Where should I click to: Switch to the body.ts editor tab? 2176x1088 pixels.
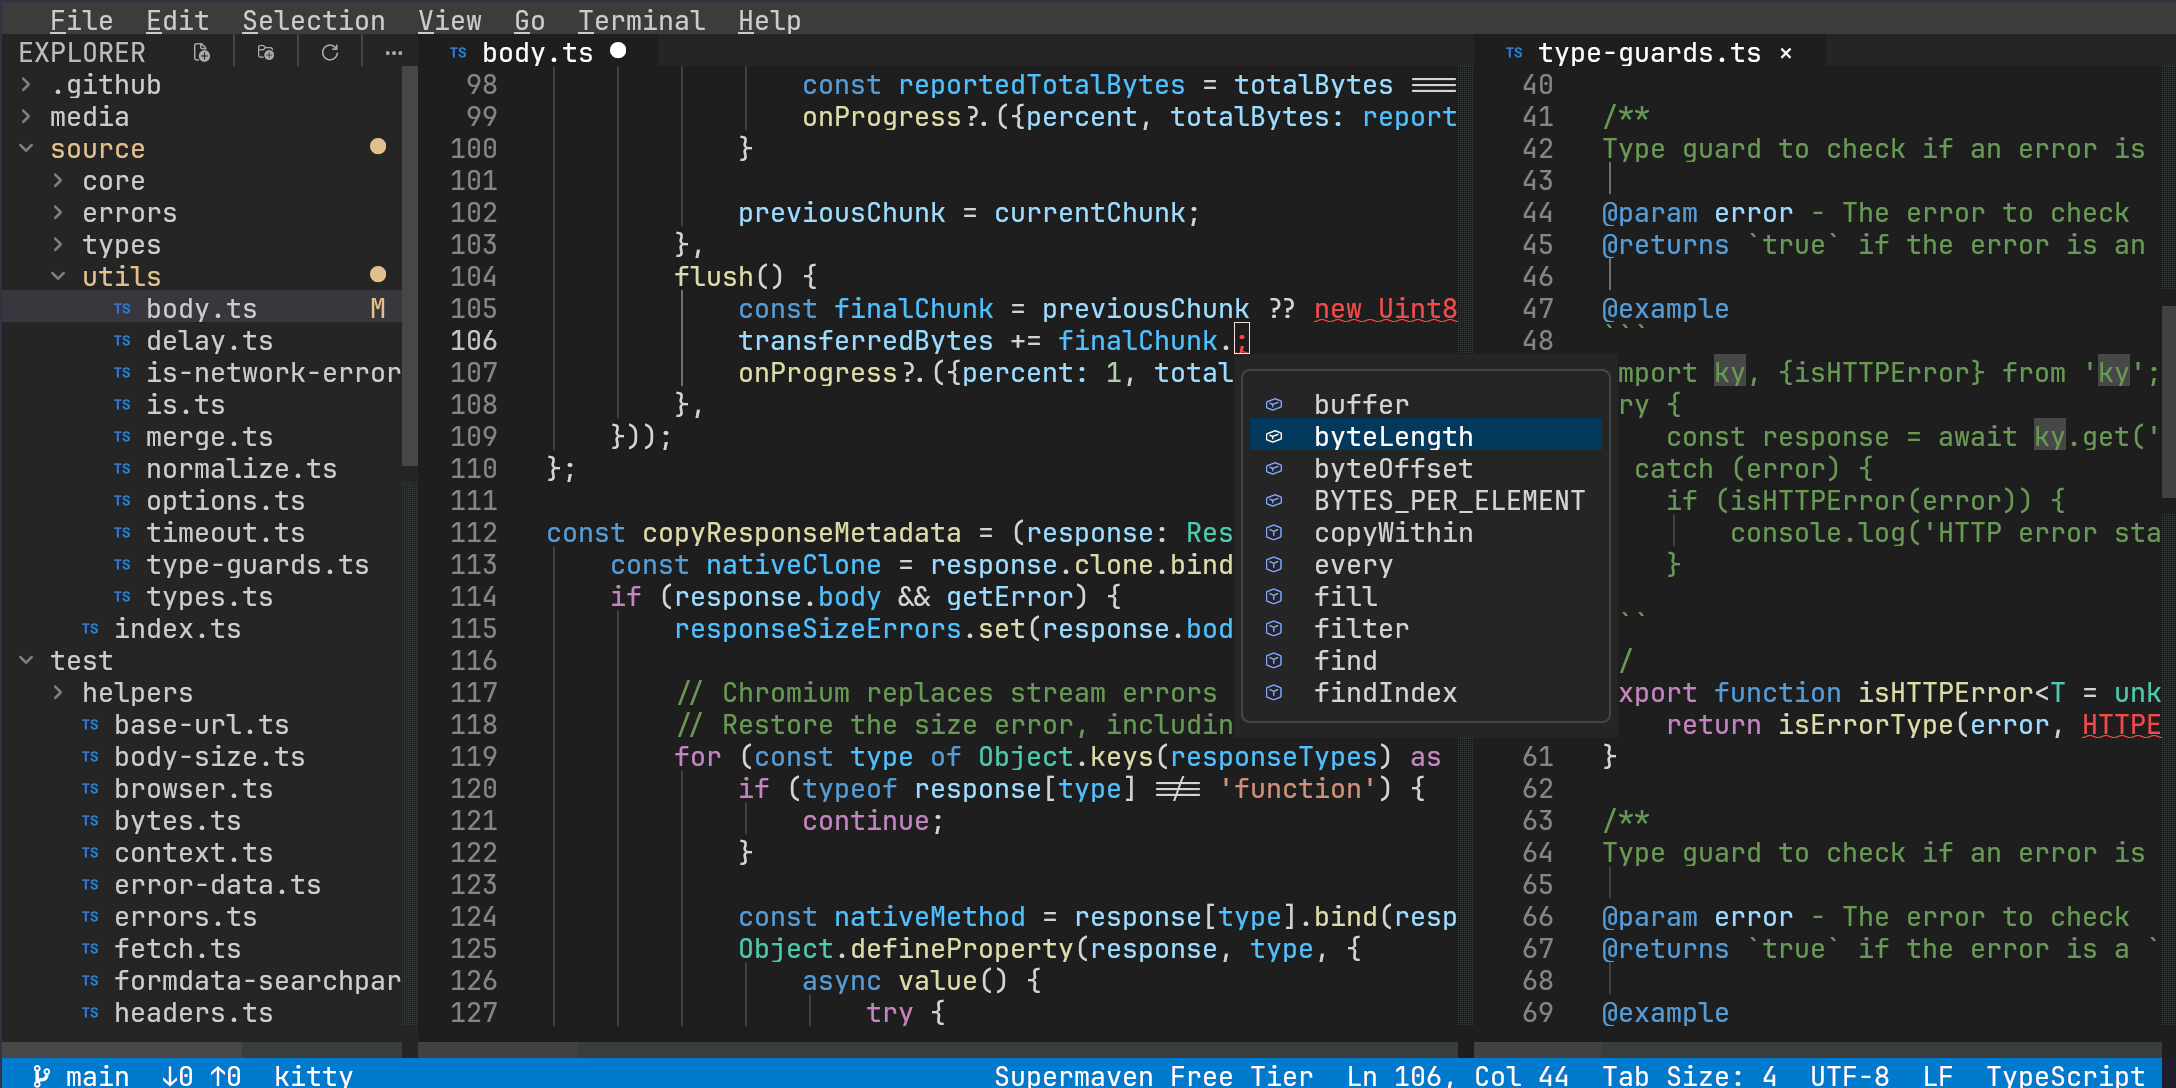pos(537,53)
